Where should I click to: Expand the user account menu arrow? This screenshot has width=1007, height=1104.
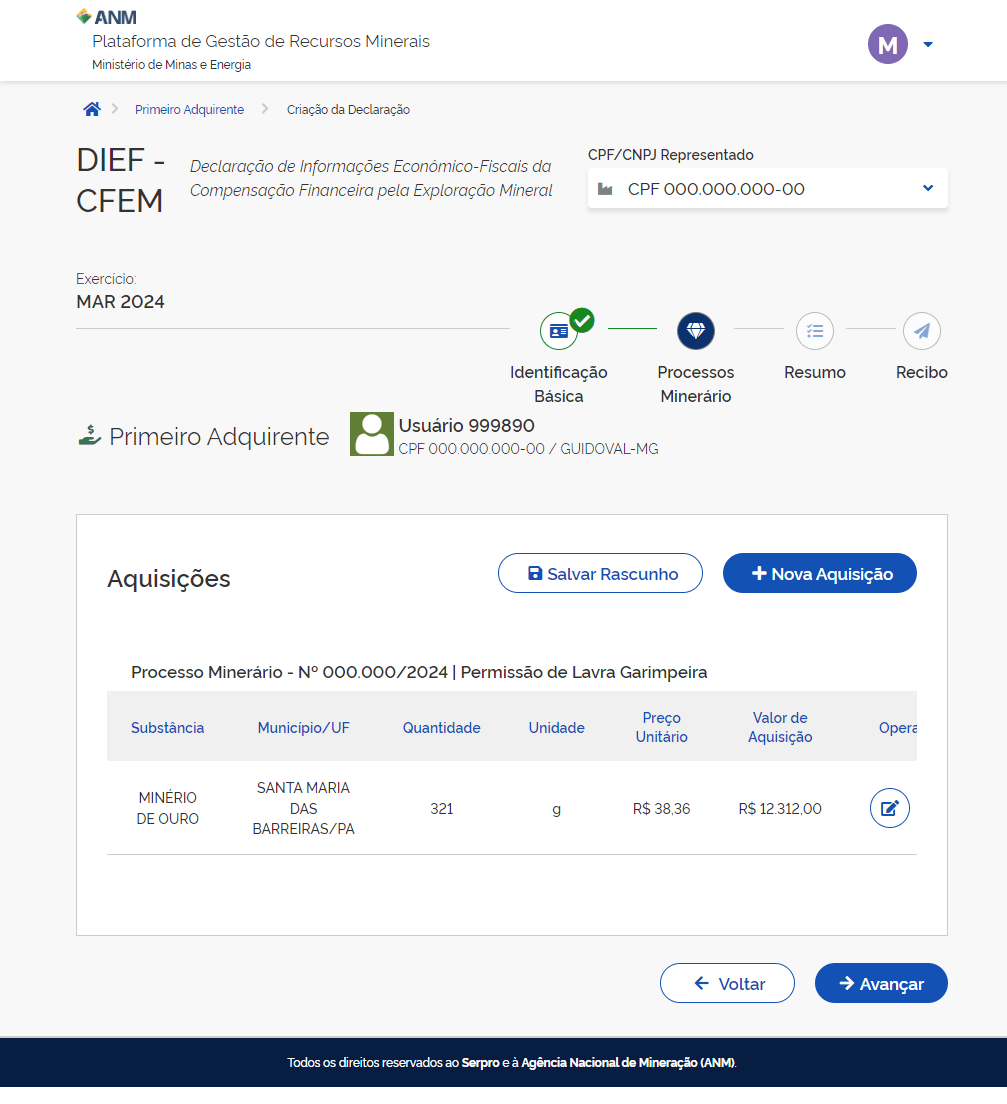928,44
